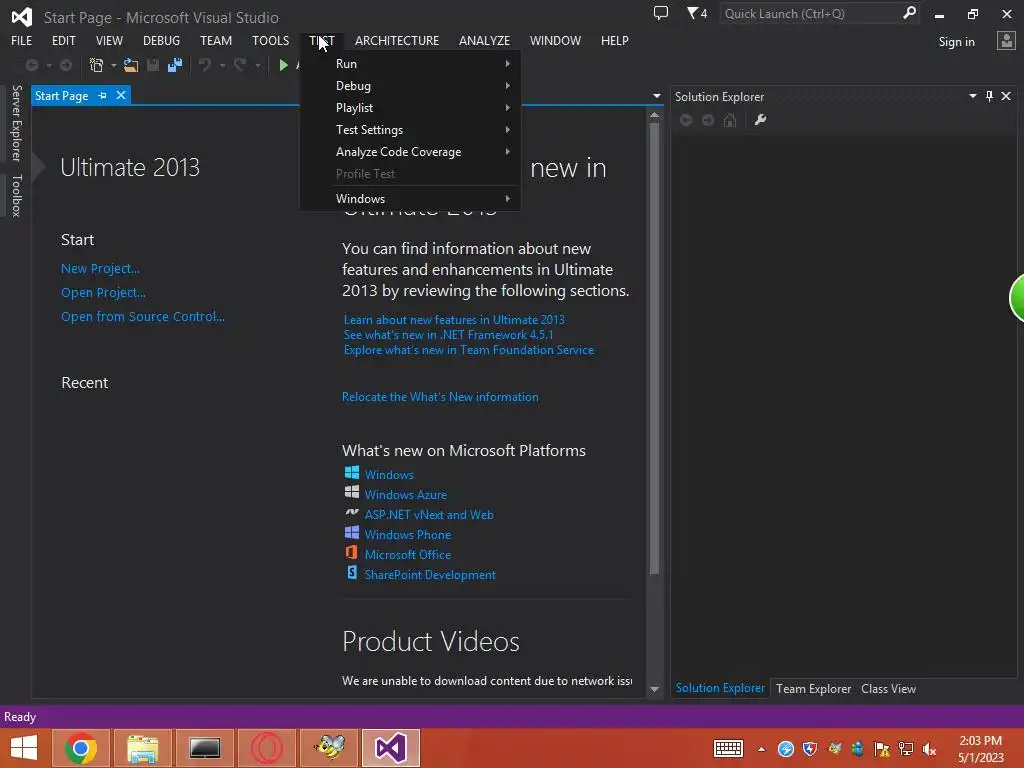
Task: Click Solution Explorer Forward arrow icon
Action: point(708,120)
